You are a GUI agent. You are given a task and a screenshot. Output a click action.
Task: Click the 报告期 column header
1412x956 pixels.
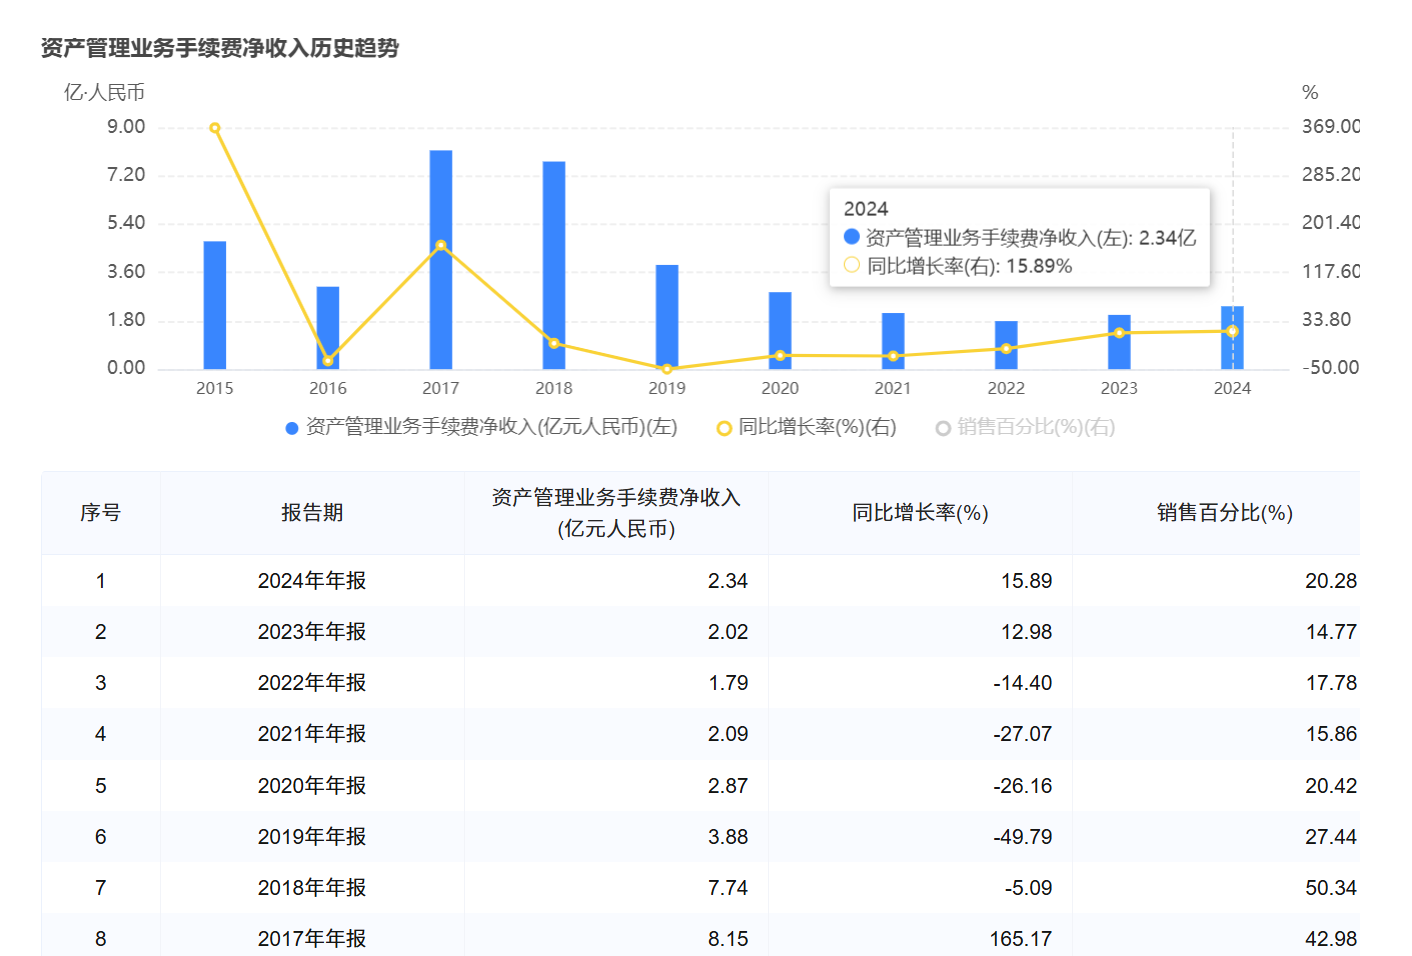tap(312, 513)
